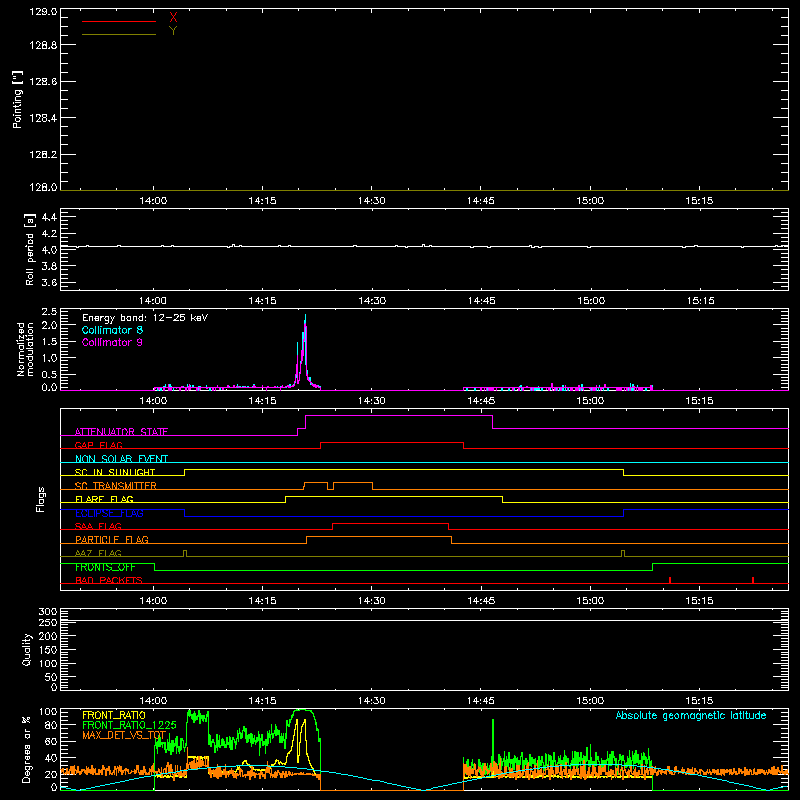Click the SC_IN_SUNLIGHT flag label
This screenshot has width=800, height=800.
click(115, 472)
